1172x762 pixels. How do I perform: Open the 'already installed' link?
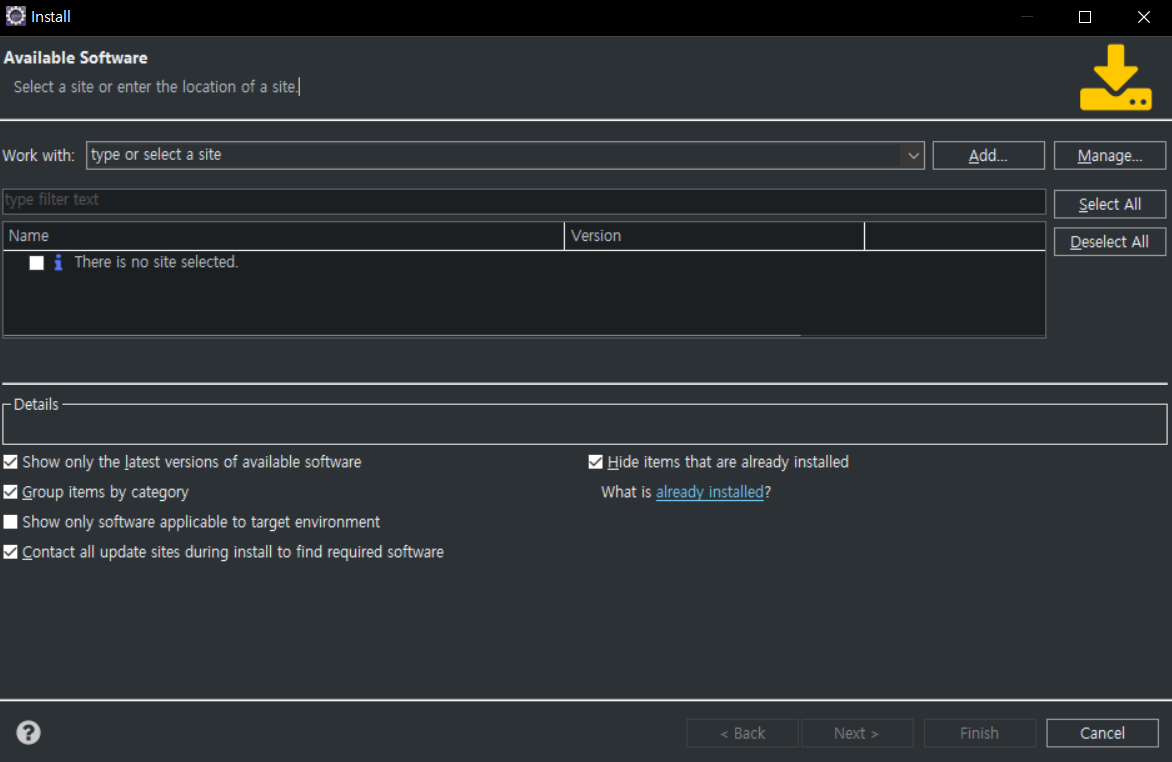709,492
